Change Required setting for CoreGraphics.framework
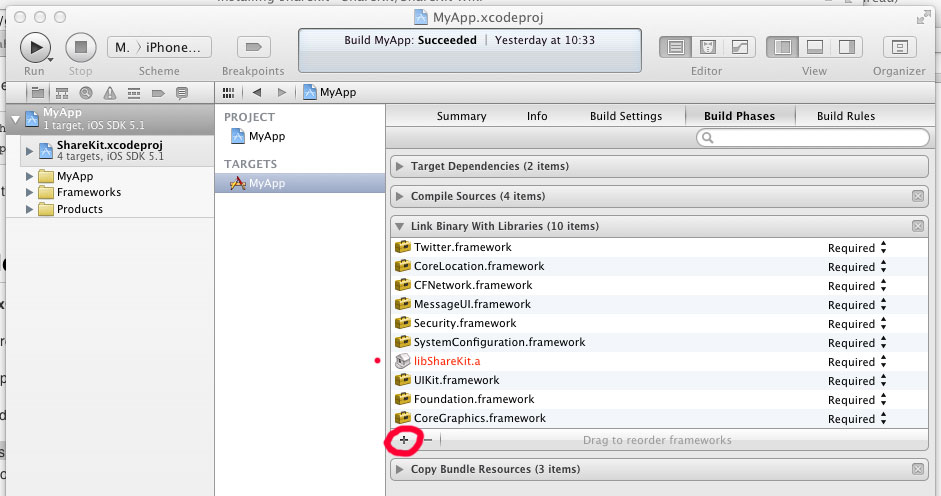 tap(857, 419)
